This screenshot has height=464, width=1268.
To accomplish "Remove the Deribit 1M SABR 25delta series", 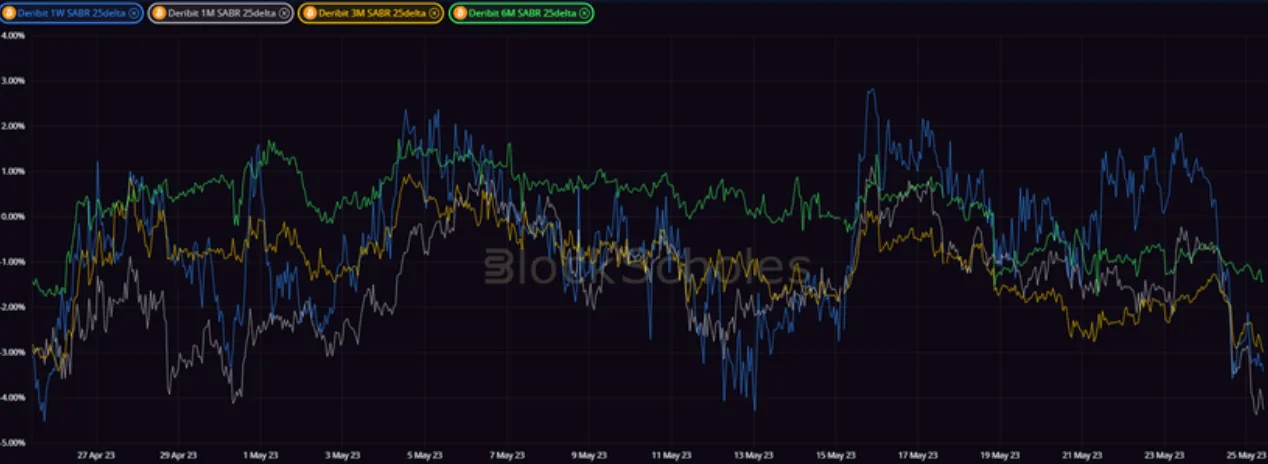I will pyautogui.click(x=283, y=13).
